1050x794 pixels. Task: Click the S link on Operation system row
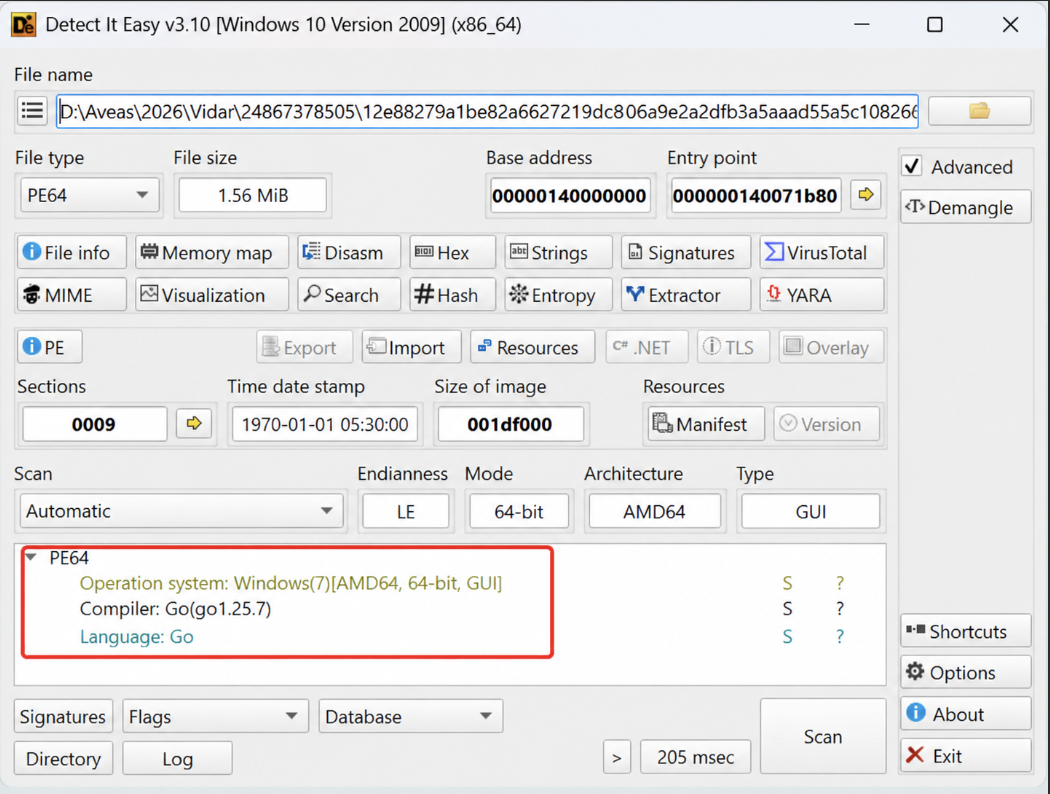[x=788, y=583]
